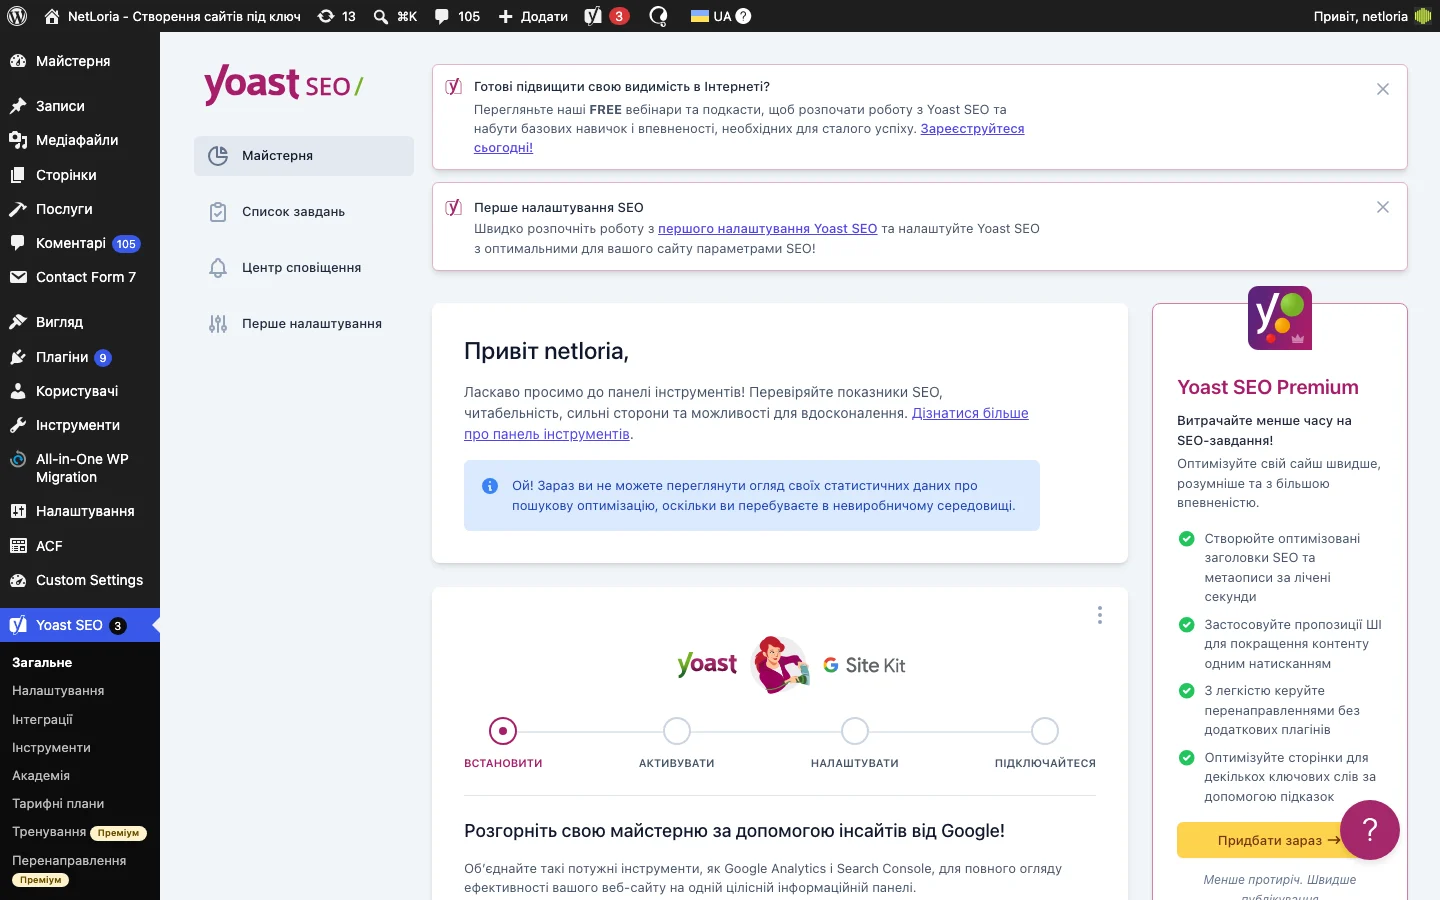
Task: Open першого налаштування Yoast SEO link
Action: coord(767,229)
